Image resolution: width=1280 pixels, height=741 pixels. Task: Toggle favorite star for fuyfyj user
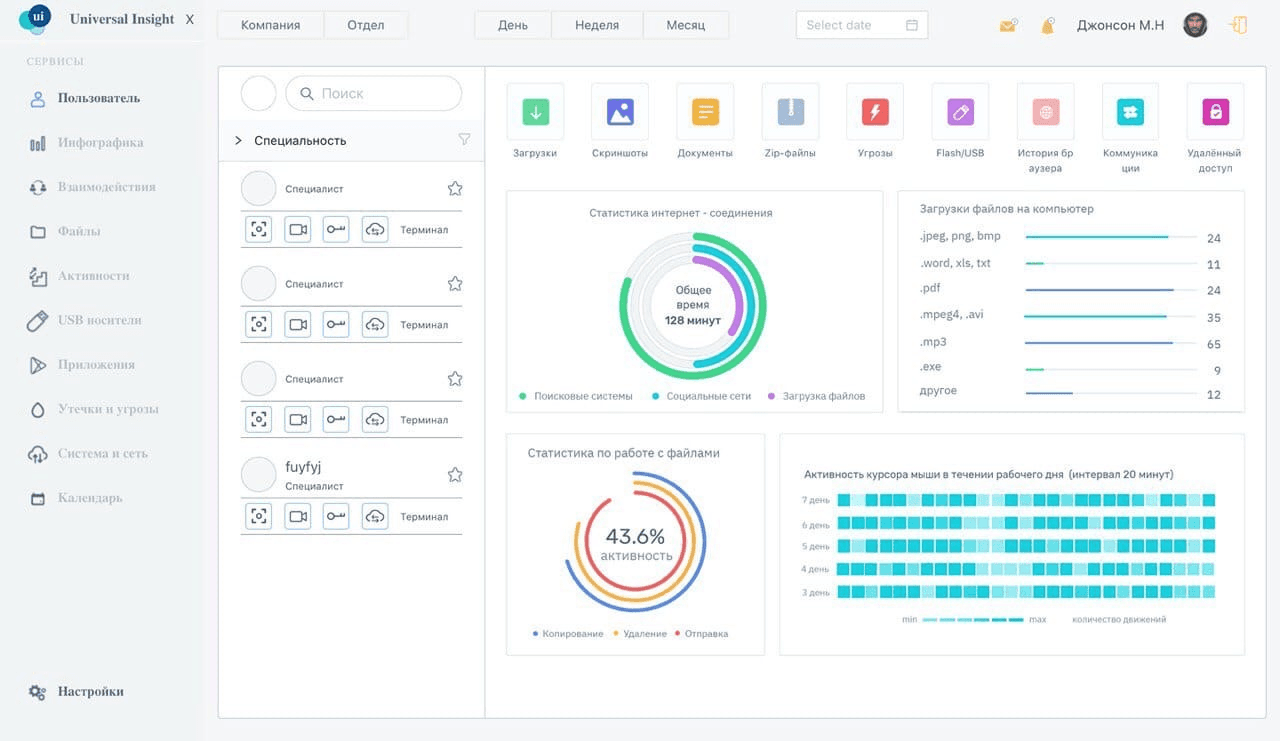coord(455,474)
